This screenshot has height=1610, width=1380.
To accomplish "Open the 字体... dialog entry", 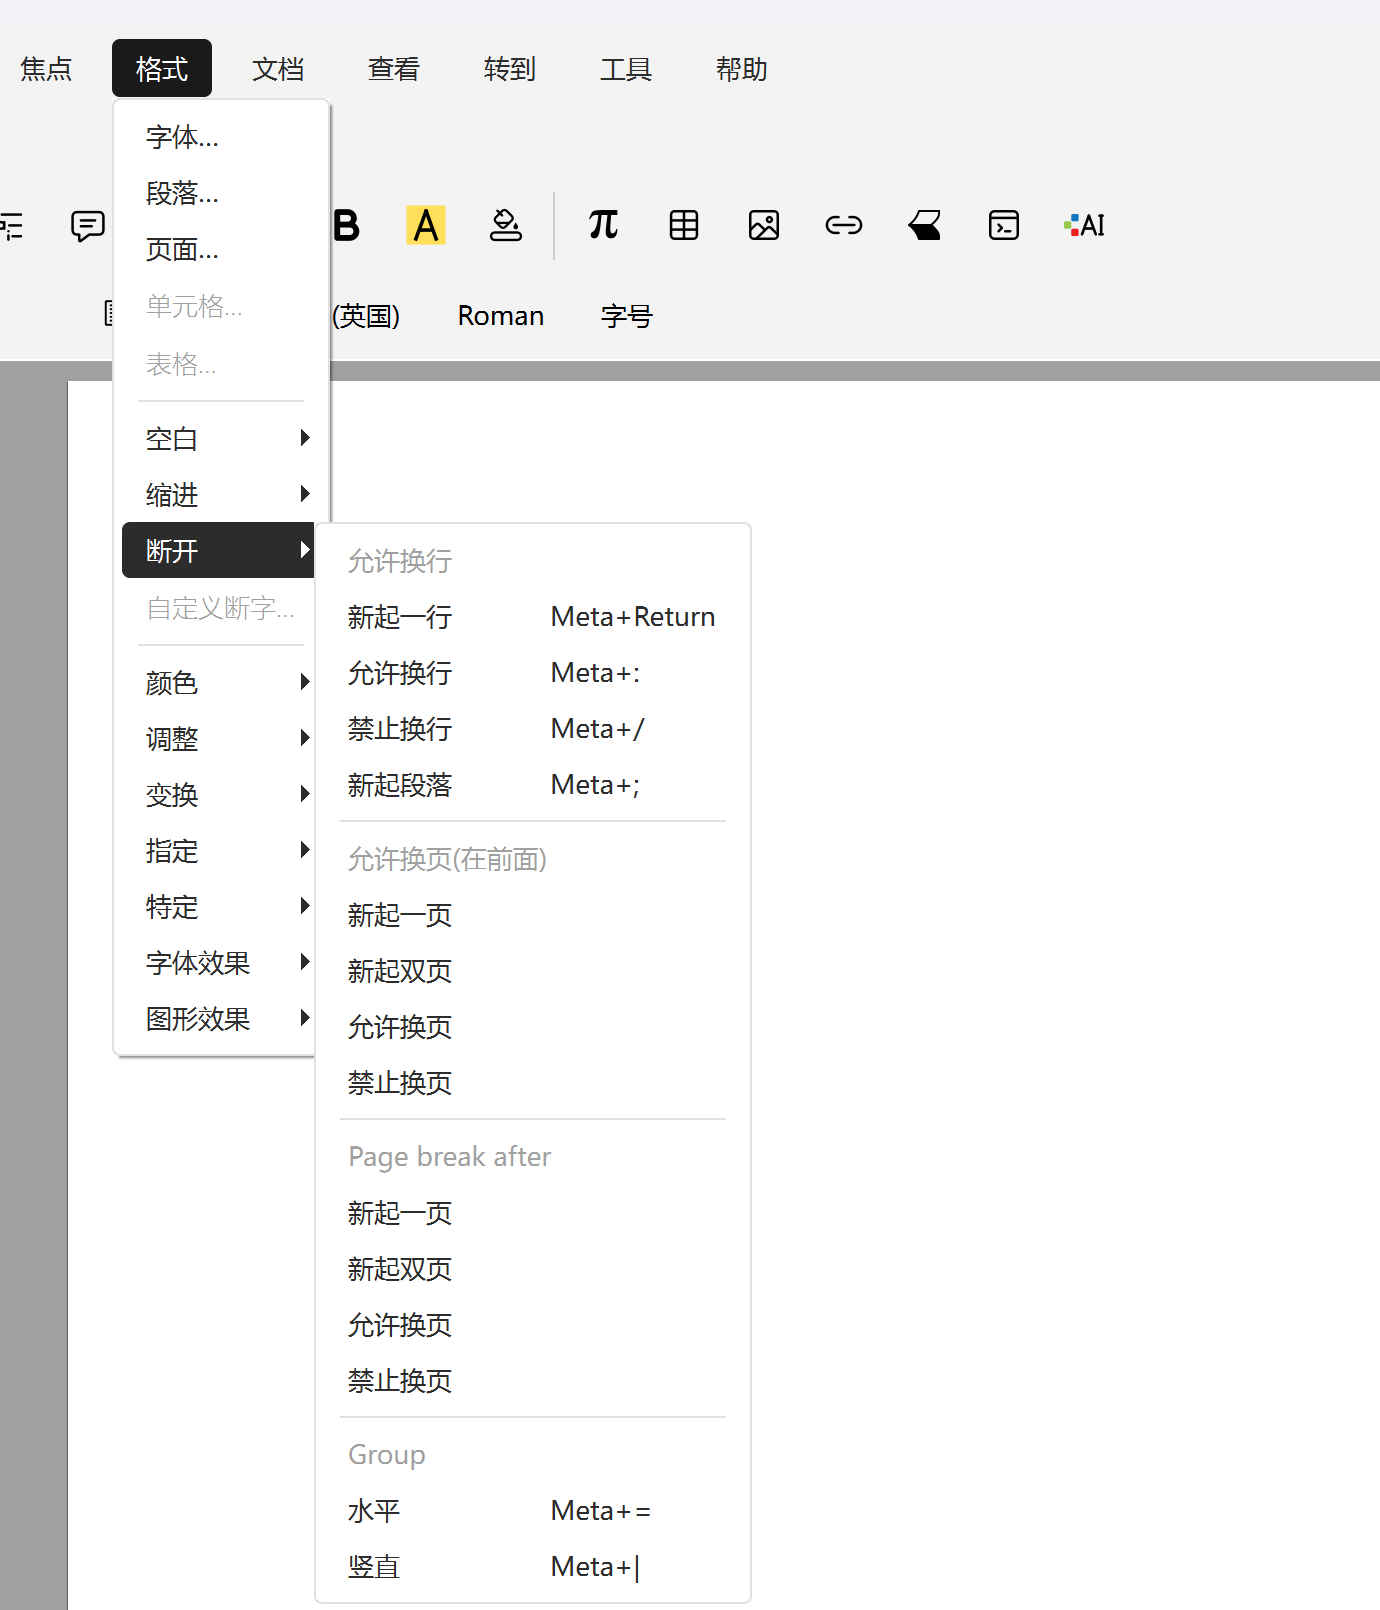I will 182,137.
